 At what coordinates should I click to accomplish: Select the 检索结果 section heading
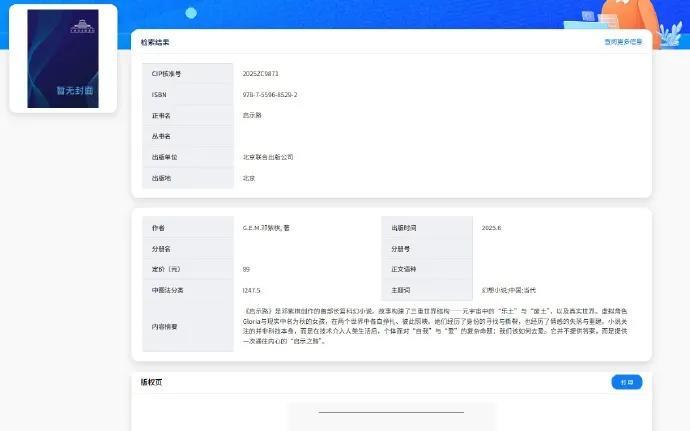[x=155, y=42]
